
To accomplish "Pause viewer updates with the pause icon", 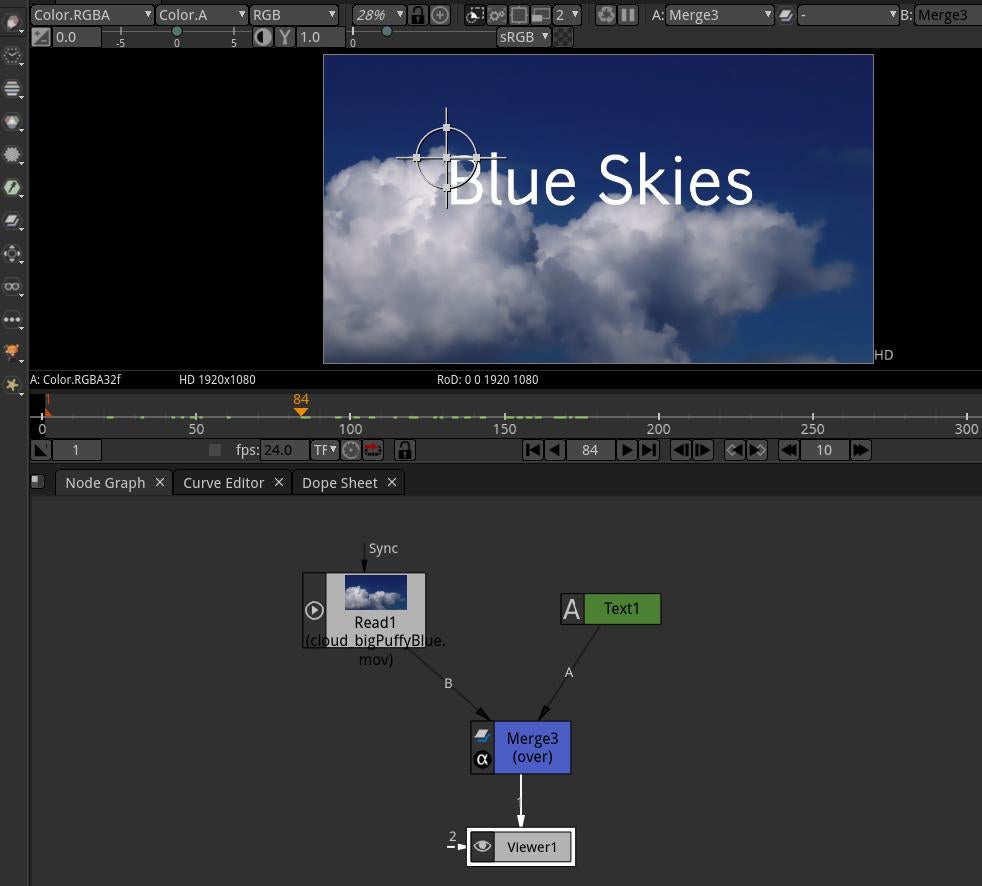I will tap(628, 14).
